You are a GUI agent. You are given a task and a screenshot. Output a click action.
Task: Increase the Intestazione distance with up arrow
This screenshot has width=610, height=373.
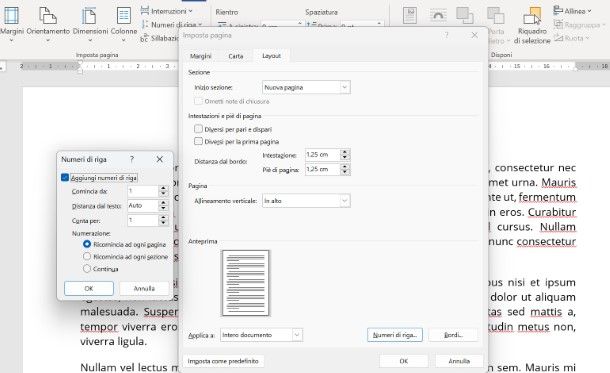pos(345,152)
